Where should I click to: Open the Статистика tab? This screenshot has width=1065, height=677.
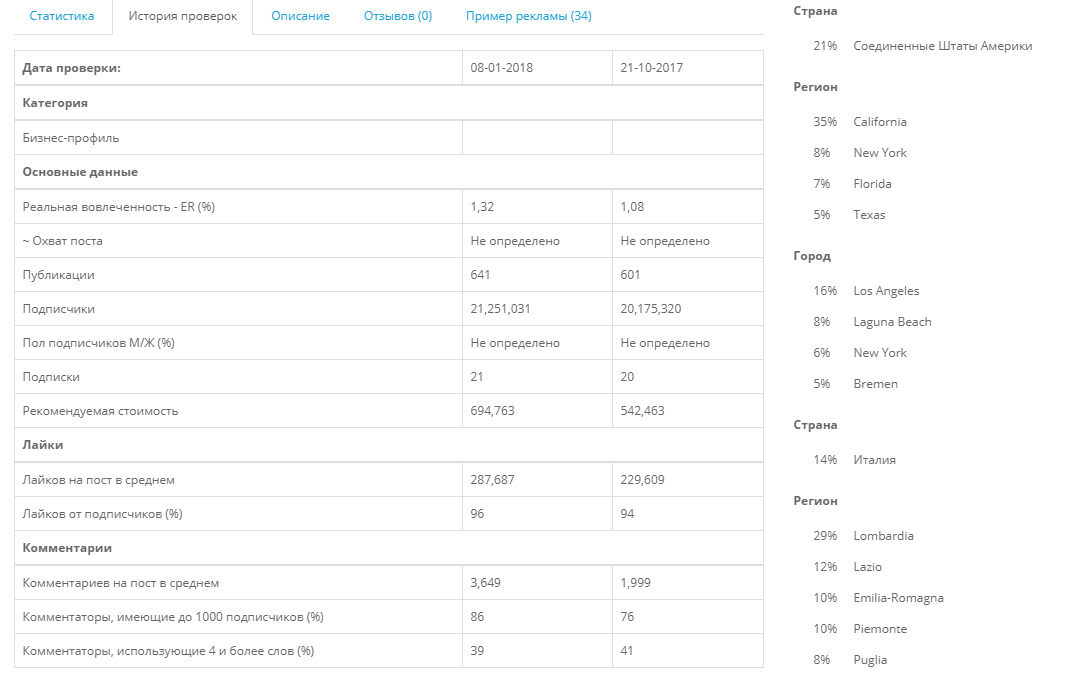click(62, 16)
